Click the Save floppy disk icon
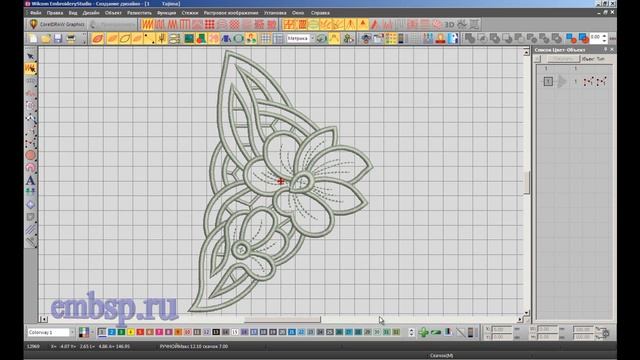Image resolution: width=640 pixels, height=360 pixels. coord(58,39)
